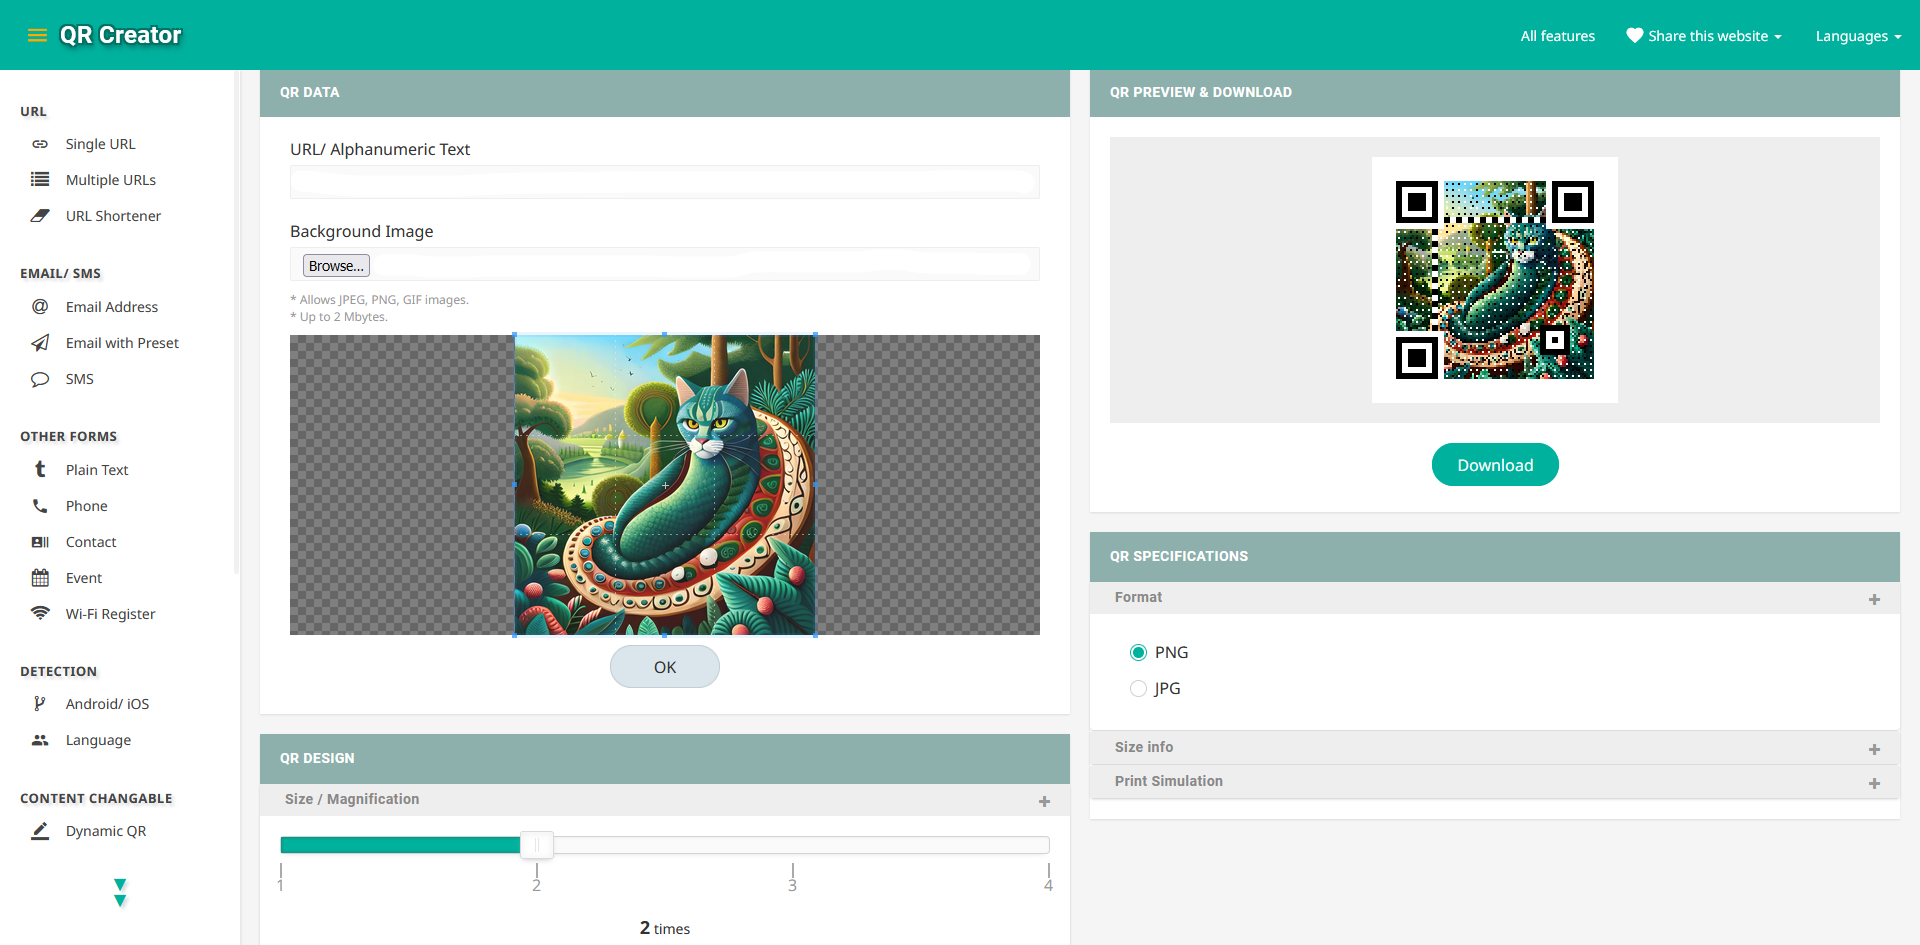
Task: Open the Contact form
Action: pyautogui.click(x=91, y=542)
